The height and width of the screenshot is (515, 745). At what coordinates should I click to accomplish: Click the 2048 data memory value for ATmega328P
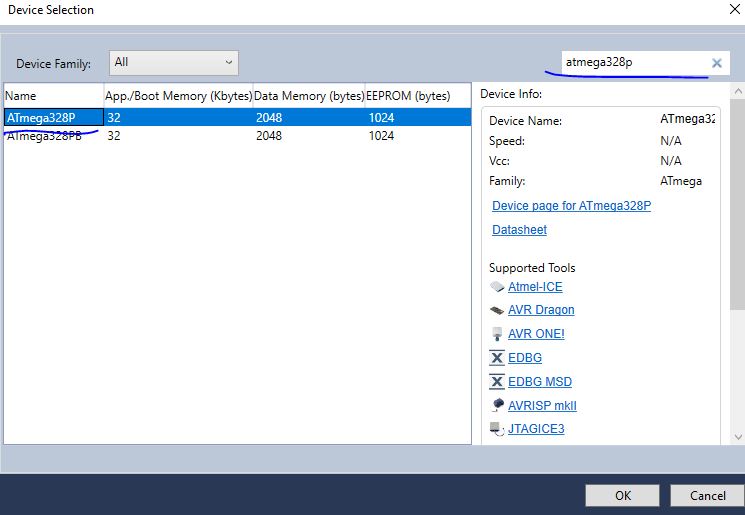(269, 117)
